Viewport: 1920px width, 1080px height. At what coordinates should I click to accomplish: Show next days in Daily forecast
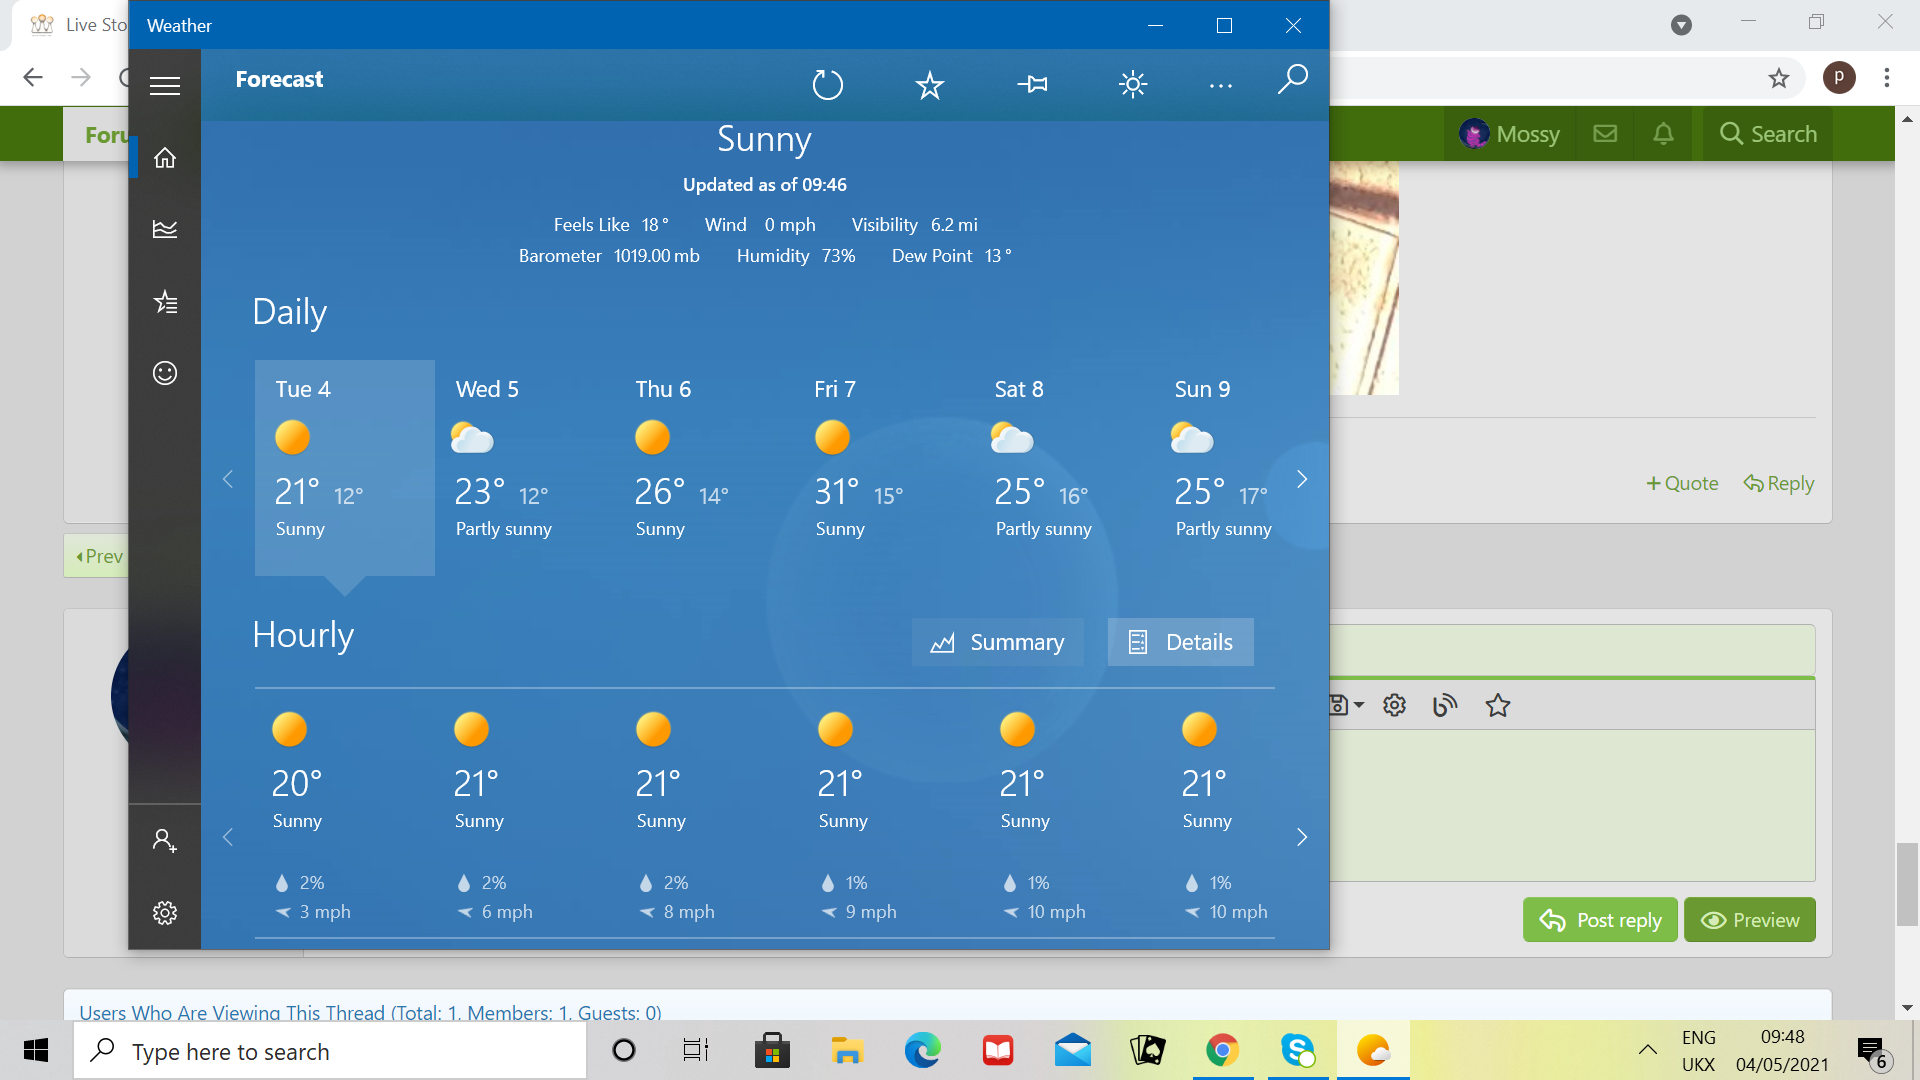[1301, 479]
